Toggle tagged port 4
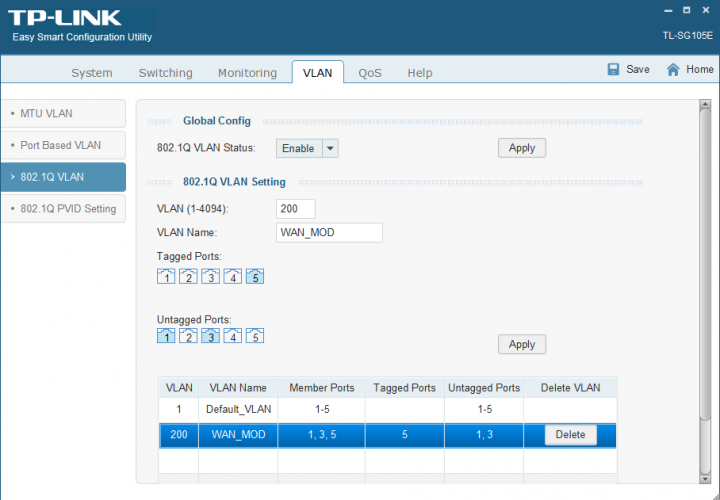This screenshot has width=720, height=500. click(x=232, y=276)
